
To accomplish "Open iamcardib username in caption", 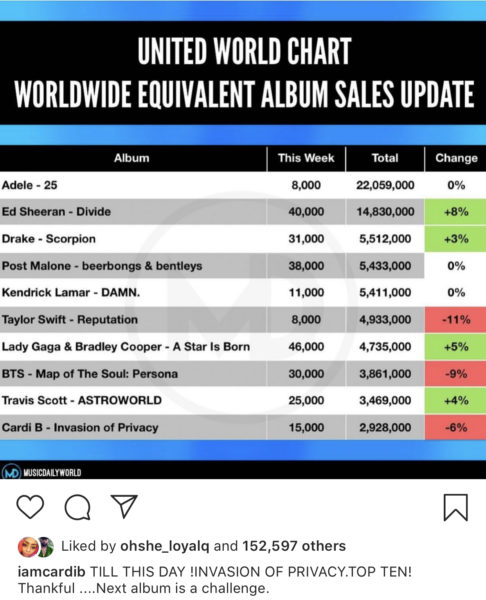I will point(51,572).
